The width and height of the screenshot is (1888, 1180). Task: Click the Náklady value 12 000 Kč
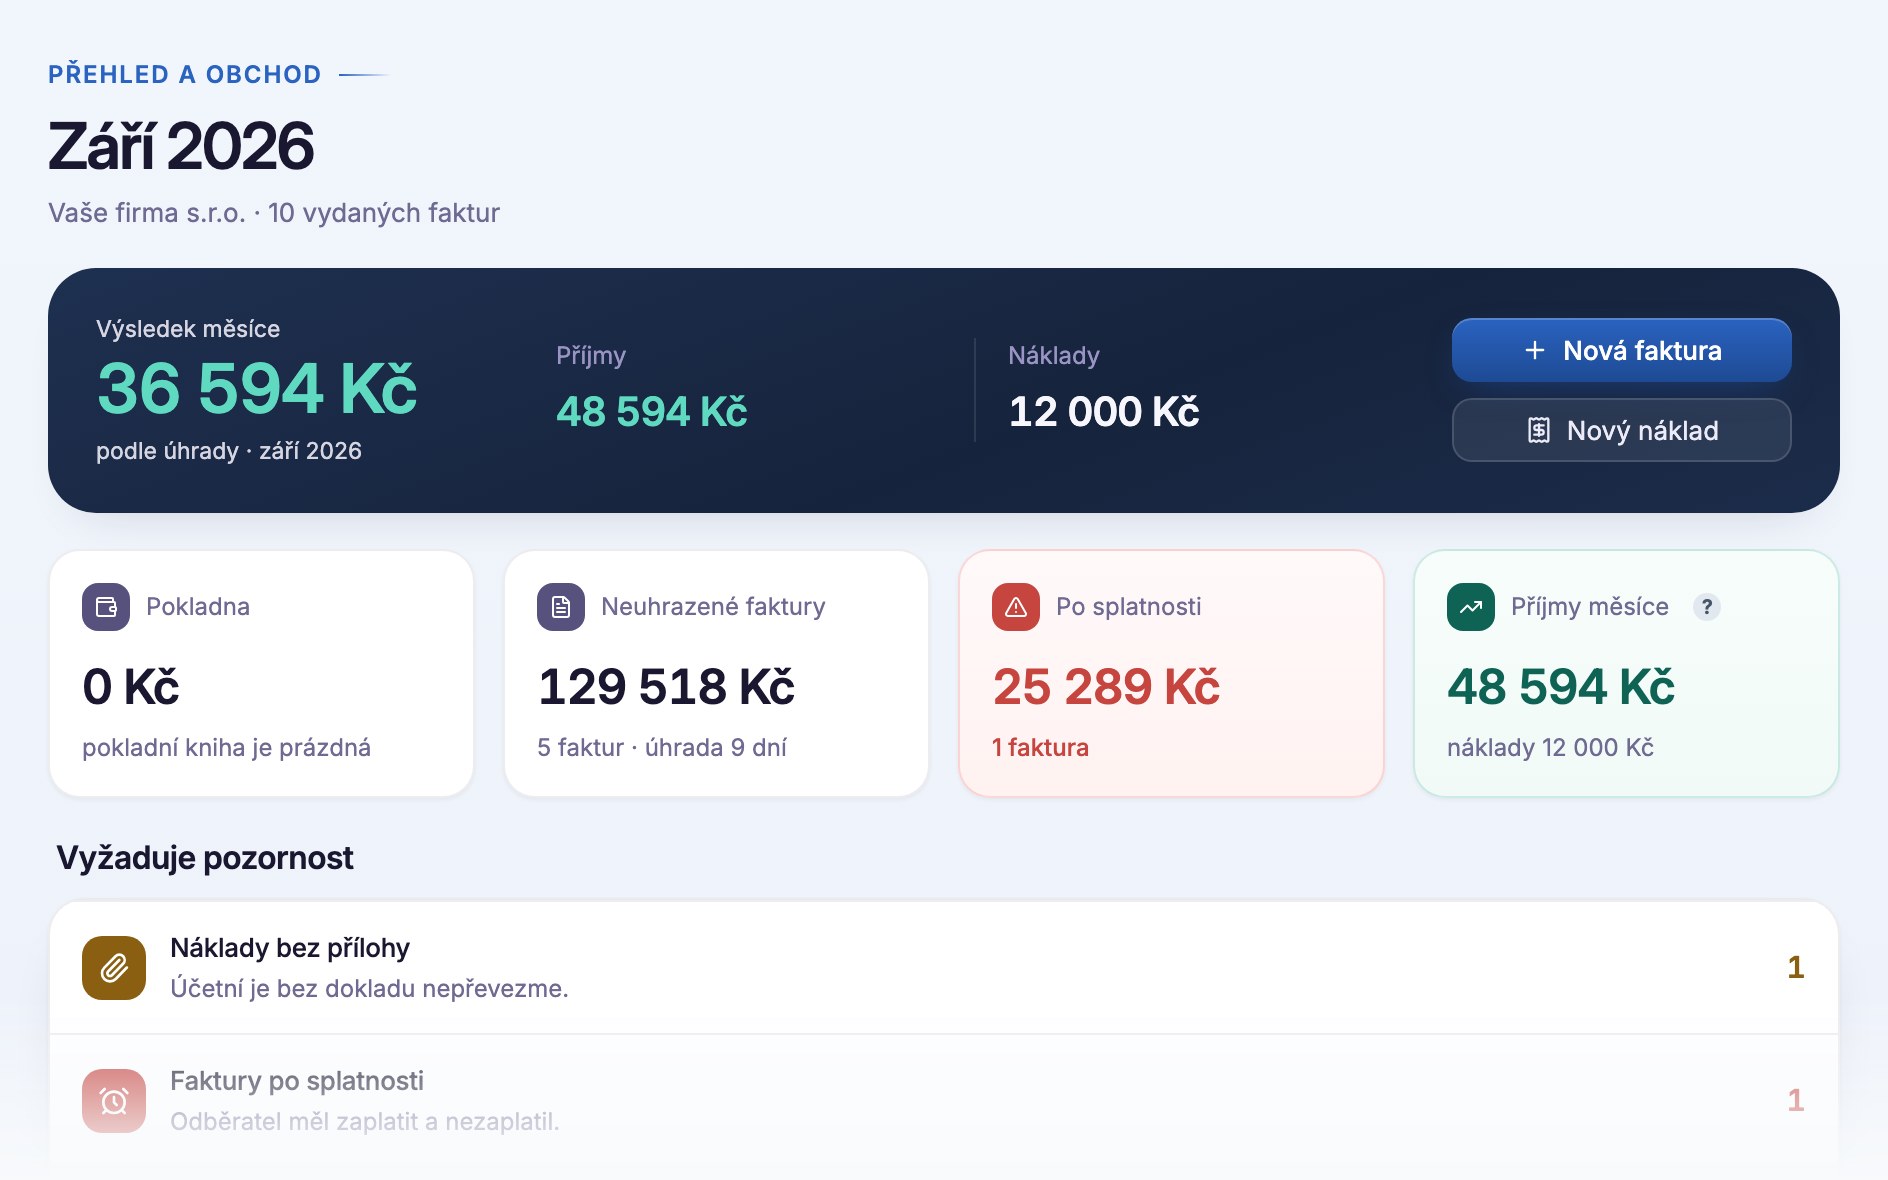click(1104, 412)
